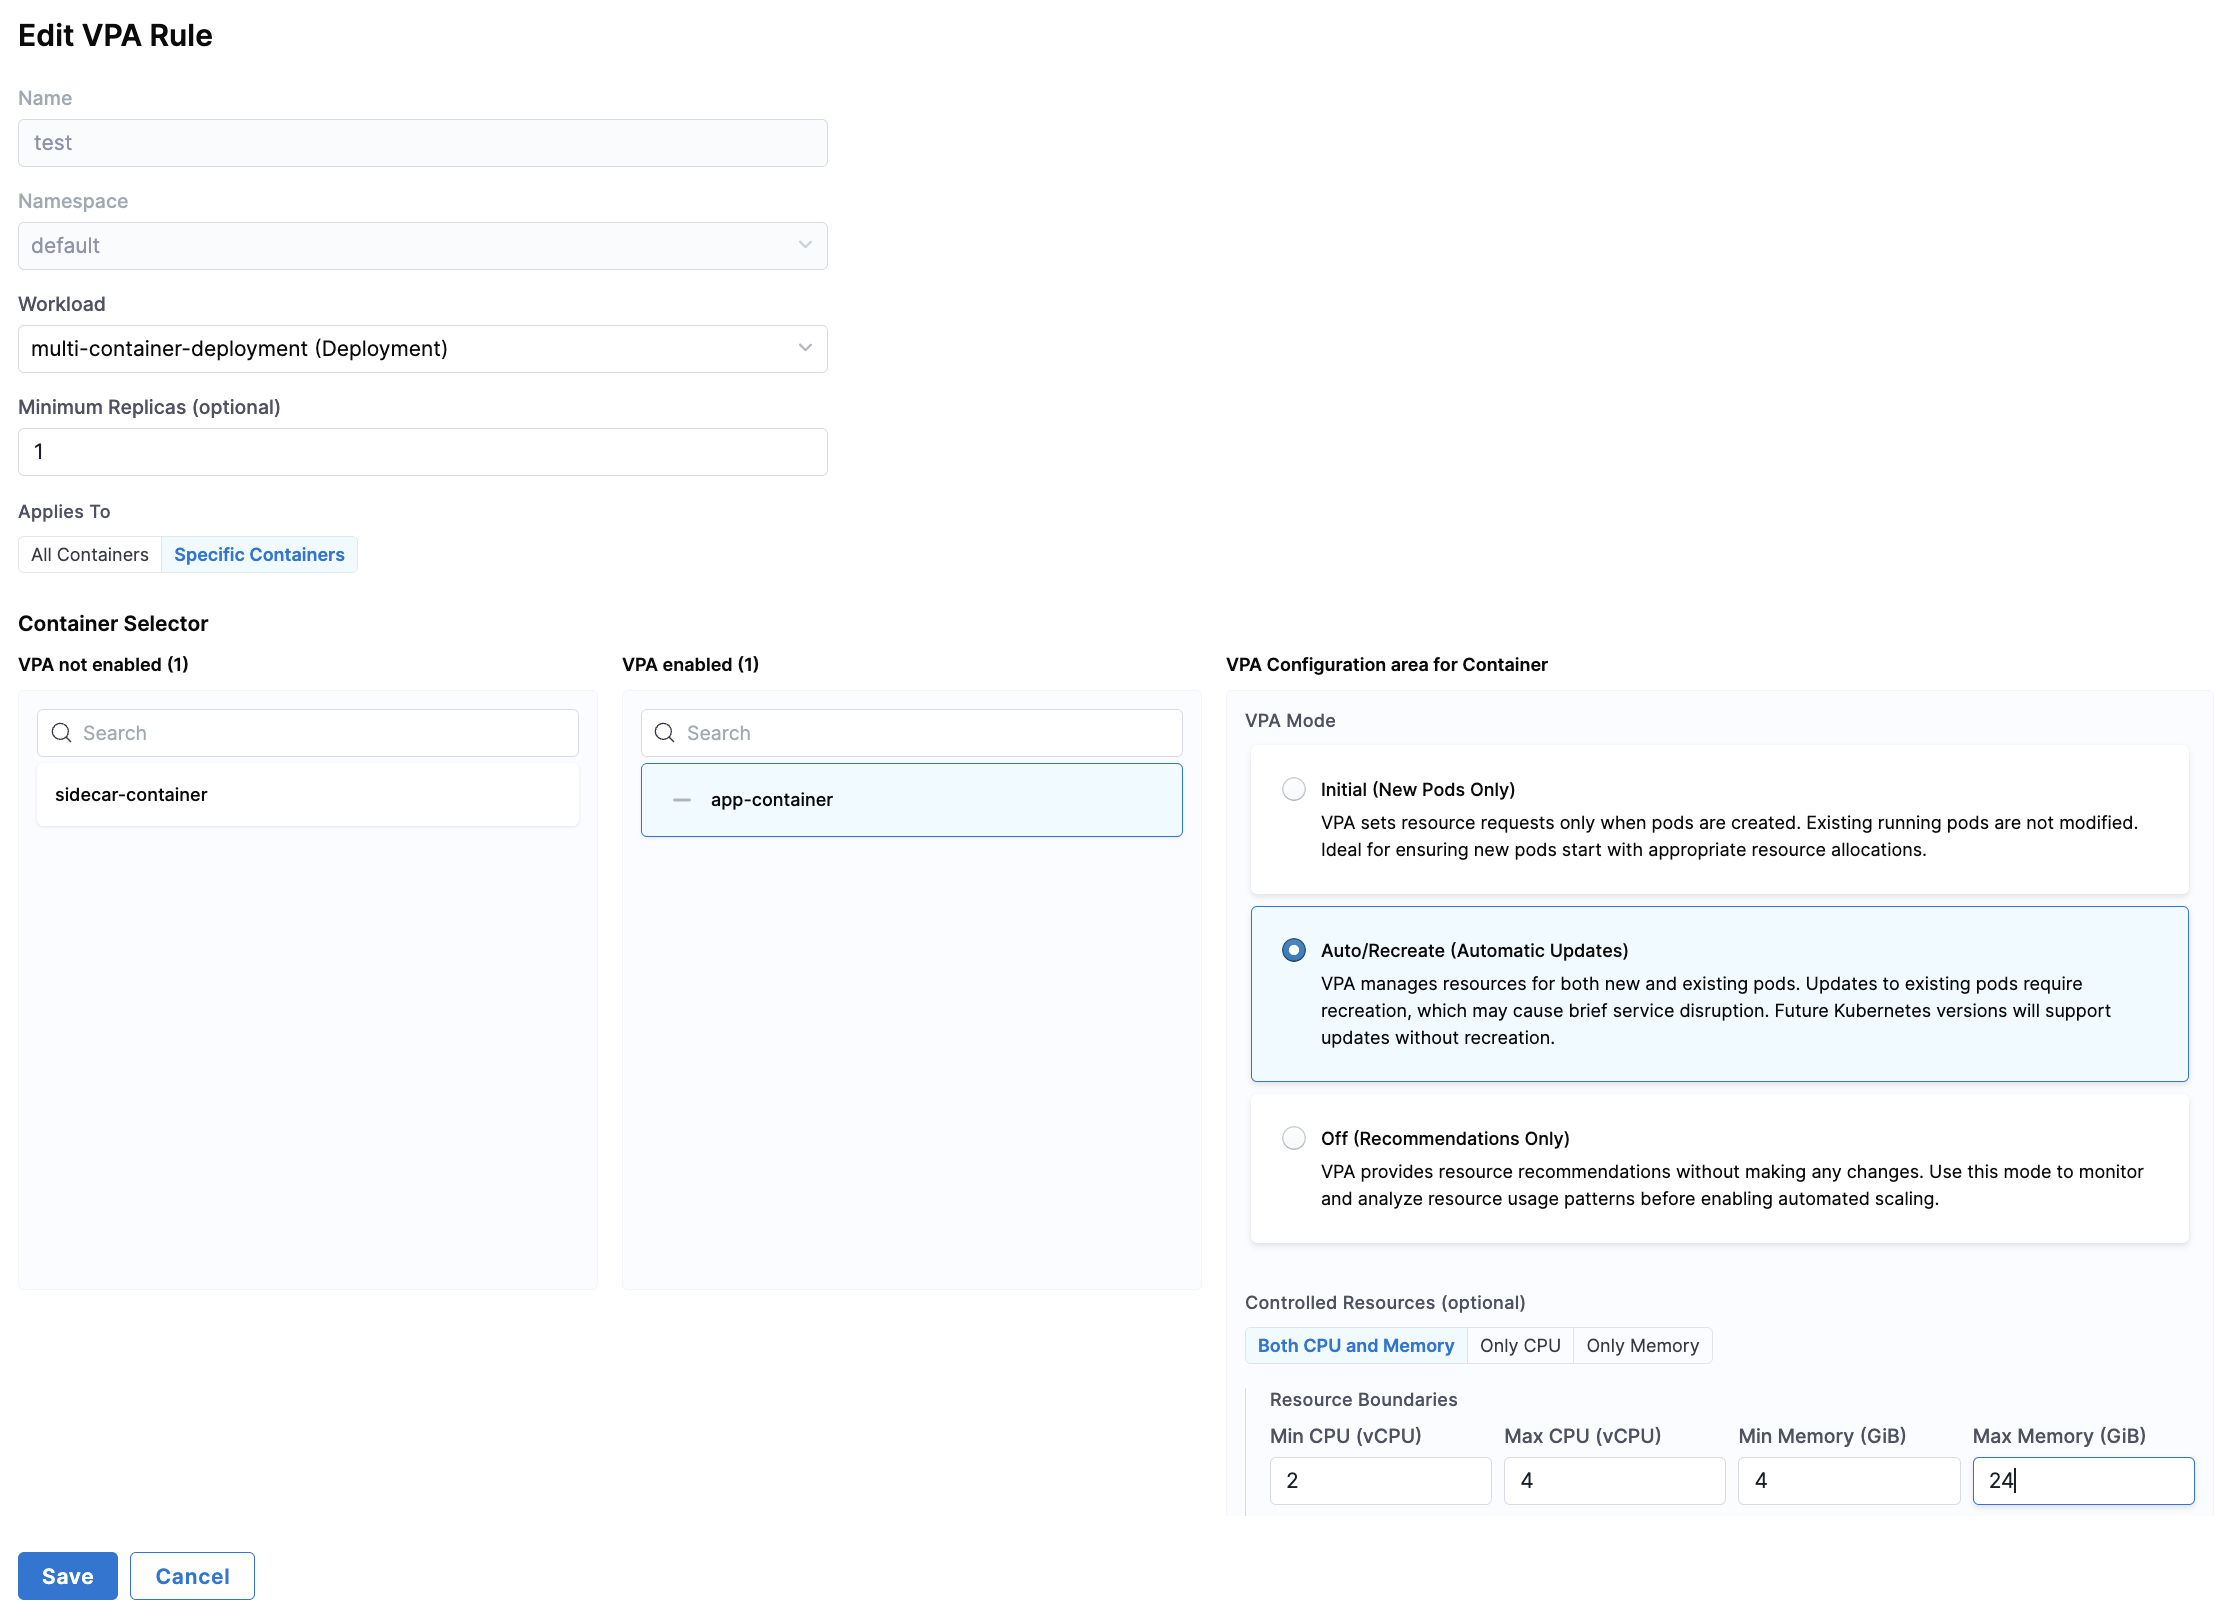Choose Only CPU controlled resources

(x=1520, y=1346)
